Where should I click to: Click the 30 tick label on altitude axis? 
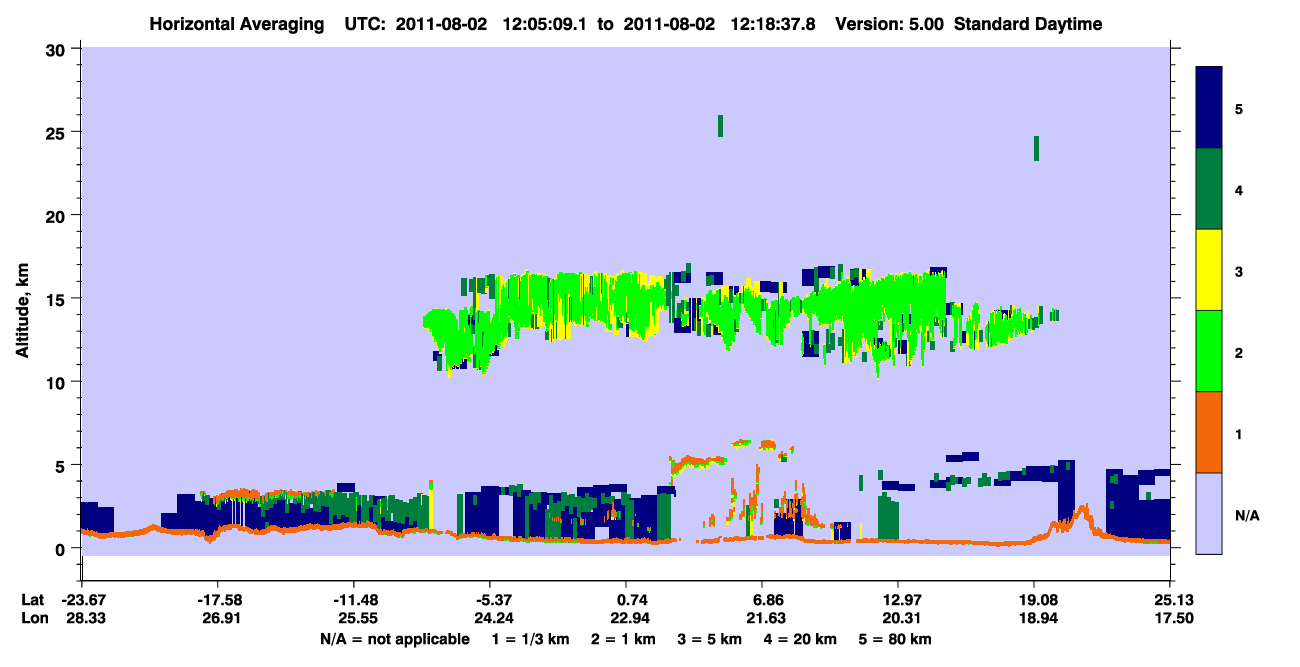point(56,49)
